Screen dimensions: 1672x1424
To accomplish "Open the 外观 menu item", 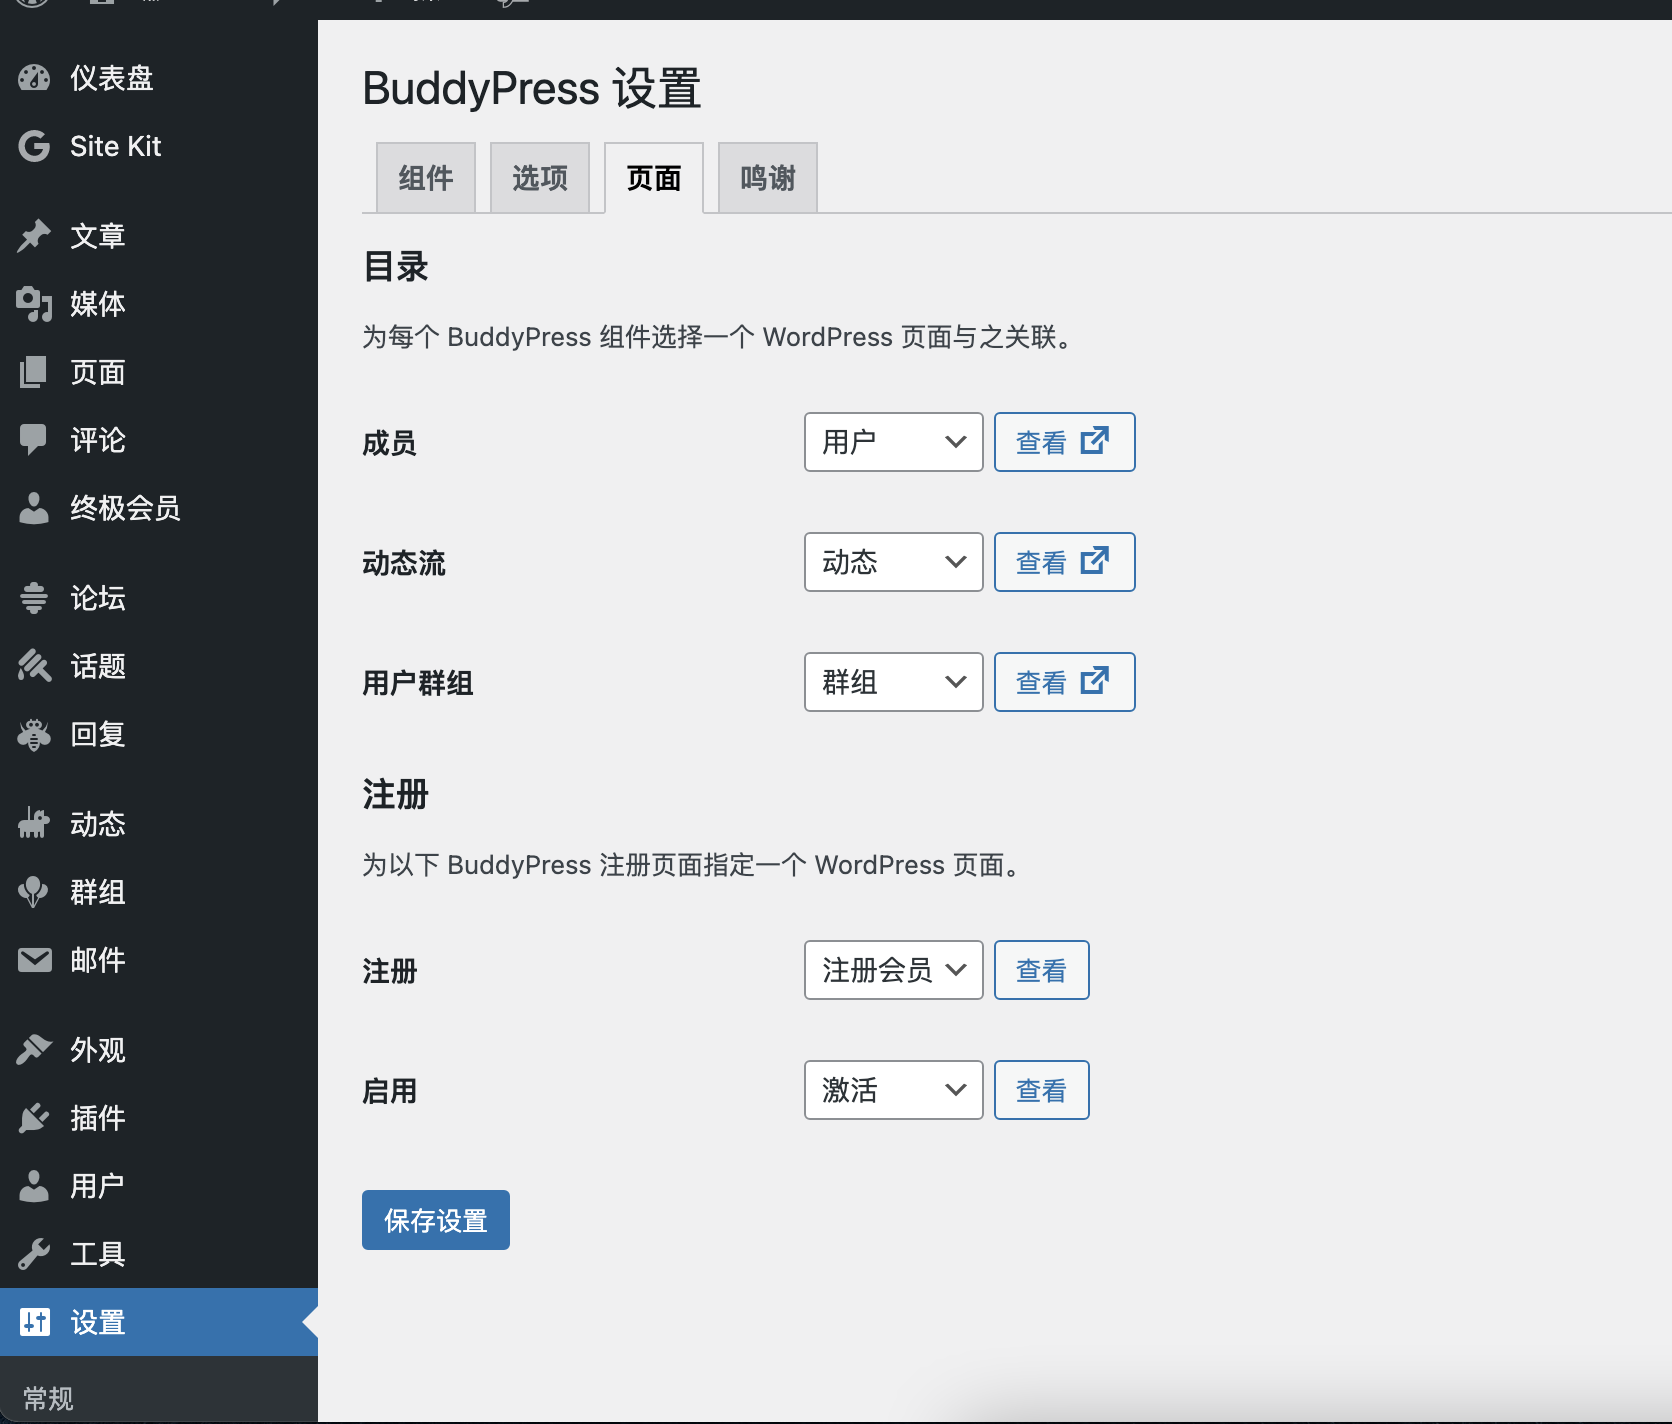I will [159, 1050].
